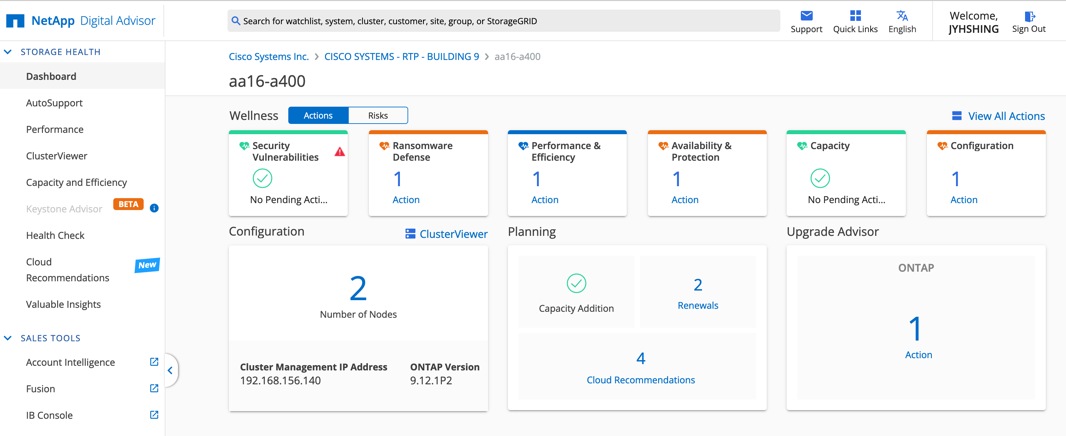Click the Cisco Systems Inc. breadcrumb
This screenshot has width=1066, height=436.
pos(269,57)
